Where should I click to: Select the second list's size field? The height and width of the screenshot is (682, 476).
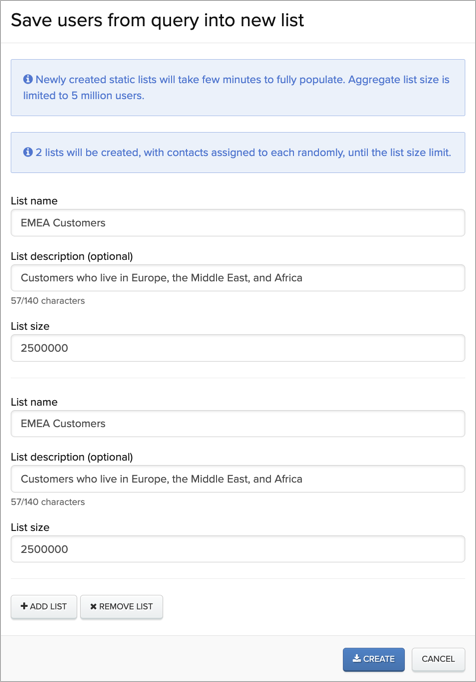(238, 549)
